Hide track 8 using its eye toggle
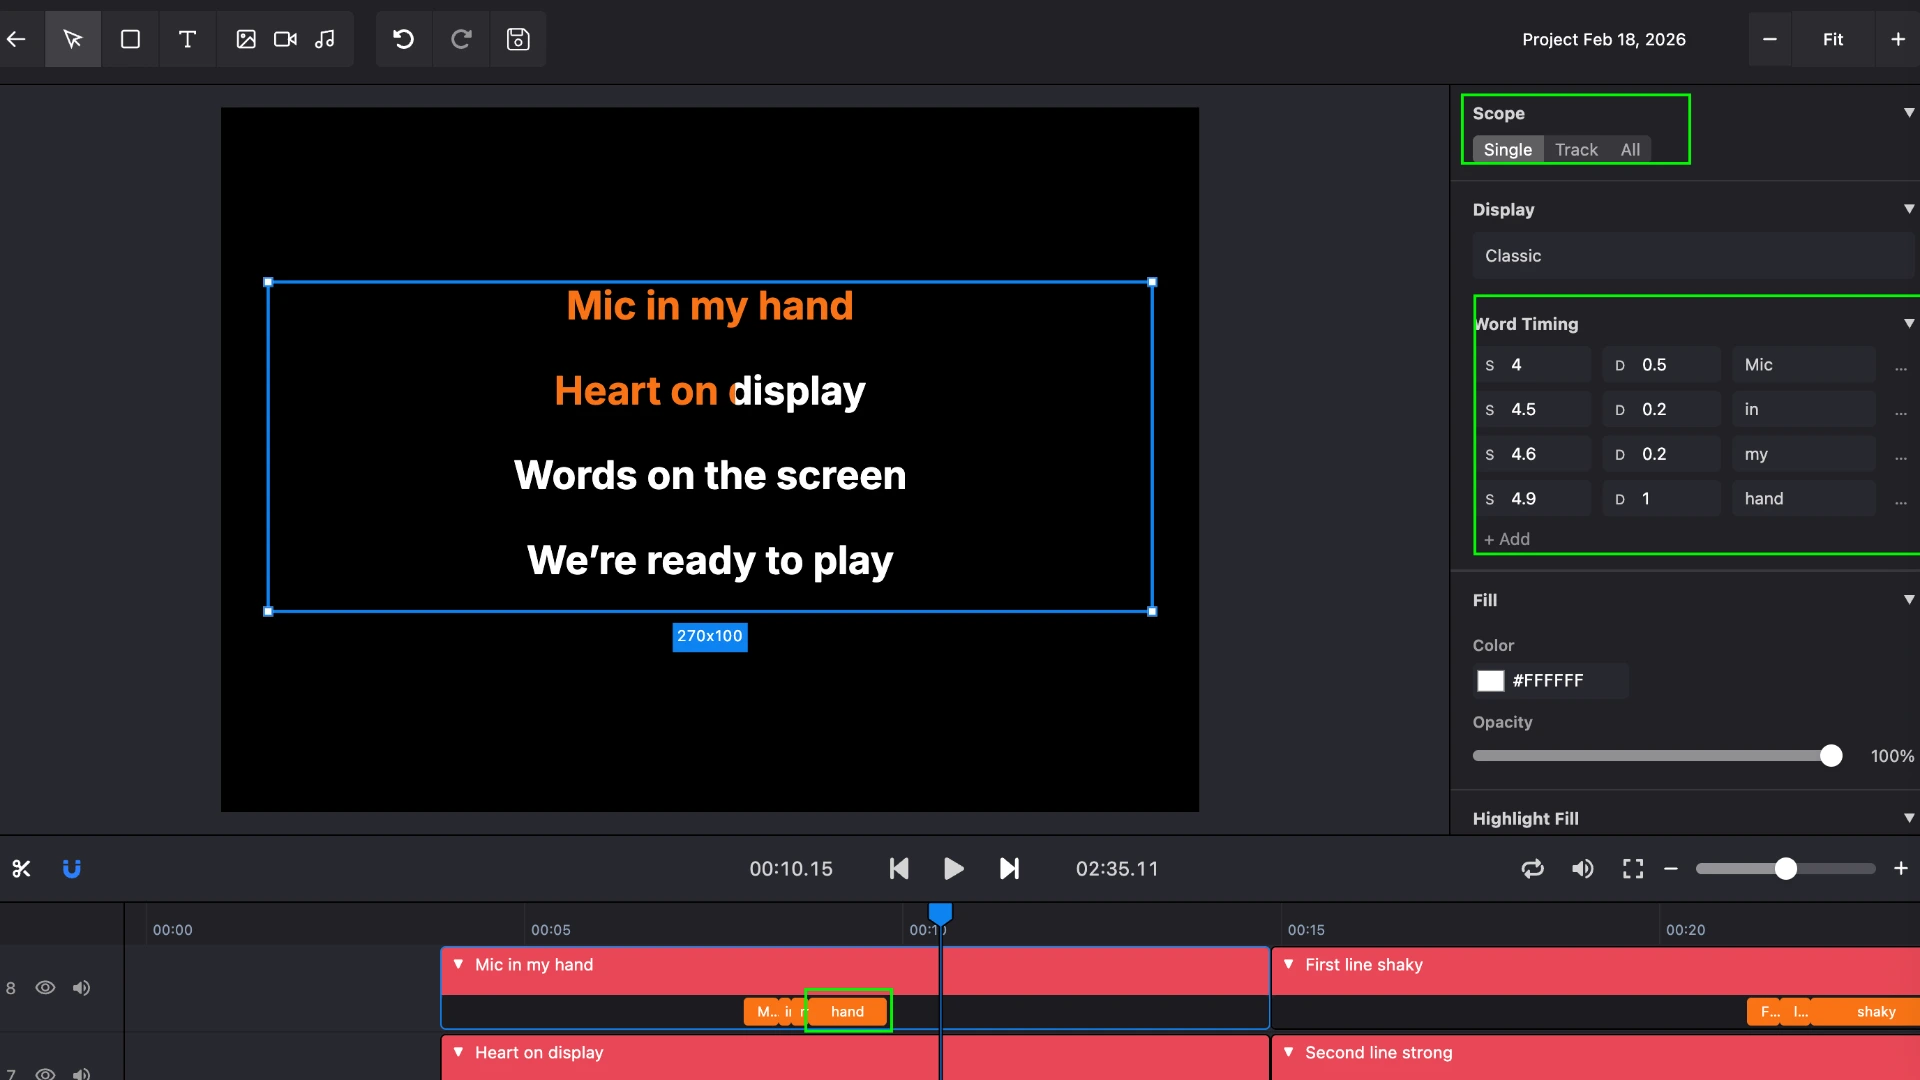The height and width of the screenshot is (1080, 1920). tap(46, 988)
